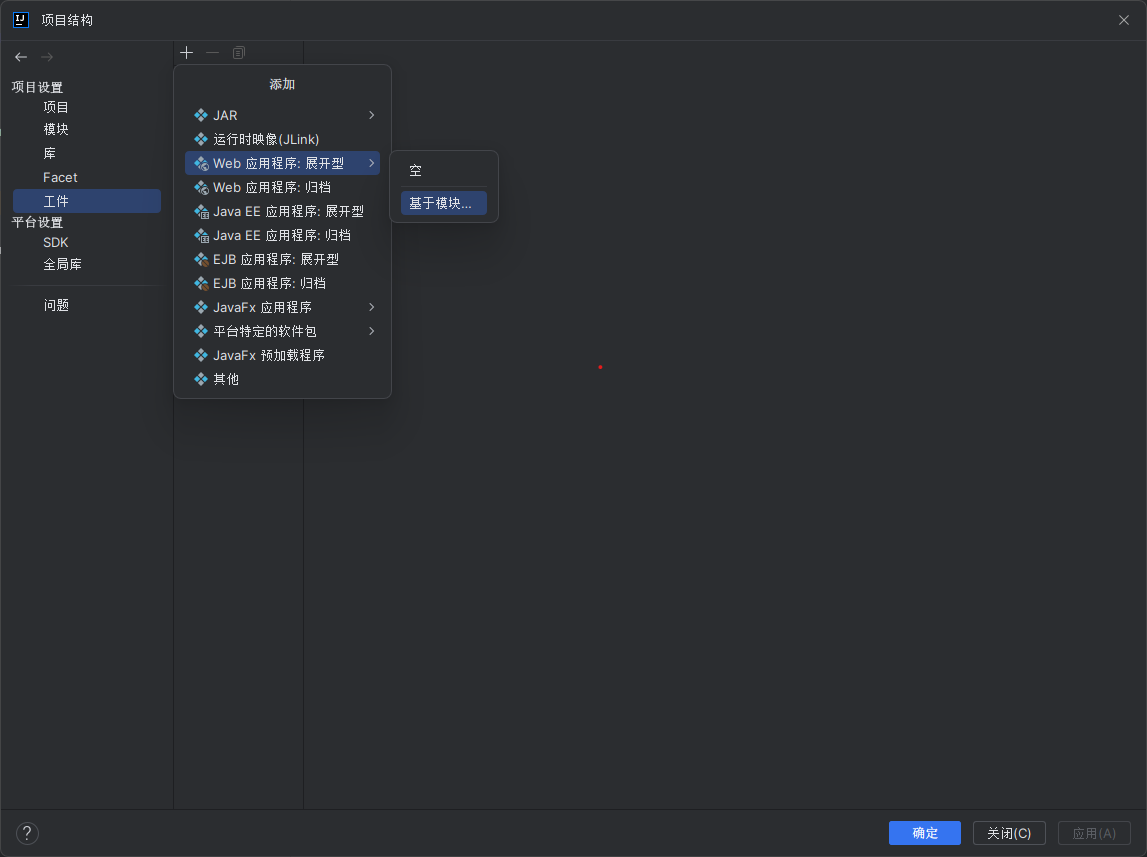Image resolution: width=1147 pixels, height=857 pixels.
Task: Click the remove artifact minus icon
Action: click(x=212, y=53)
